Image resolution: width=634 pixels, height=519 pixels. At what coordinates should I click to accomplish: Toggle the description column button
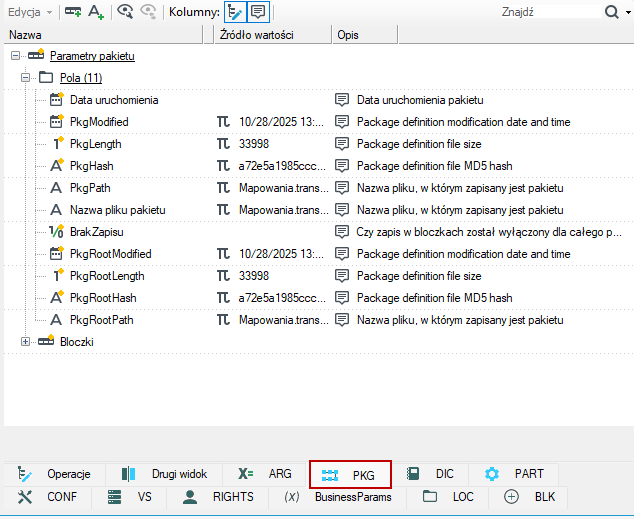click(258, 12)
